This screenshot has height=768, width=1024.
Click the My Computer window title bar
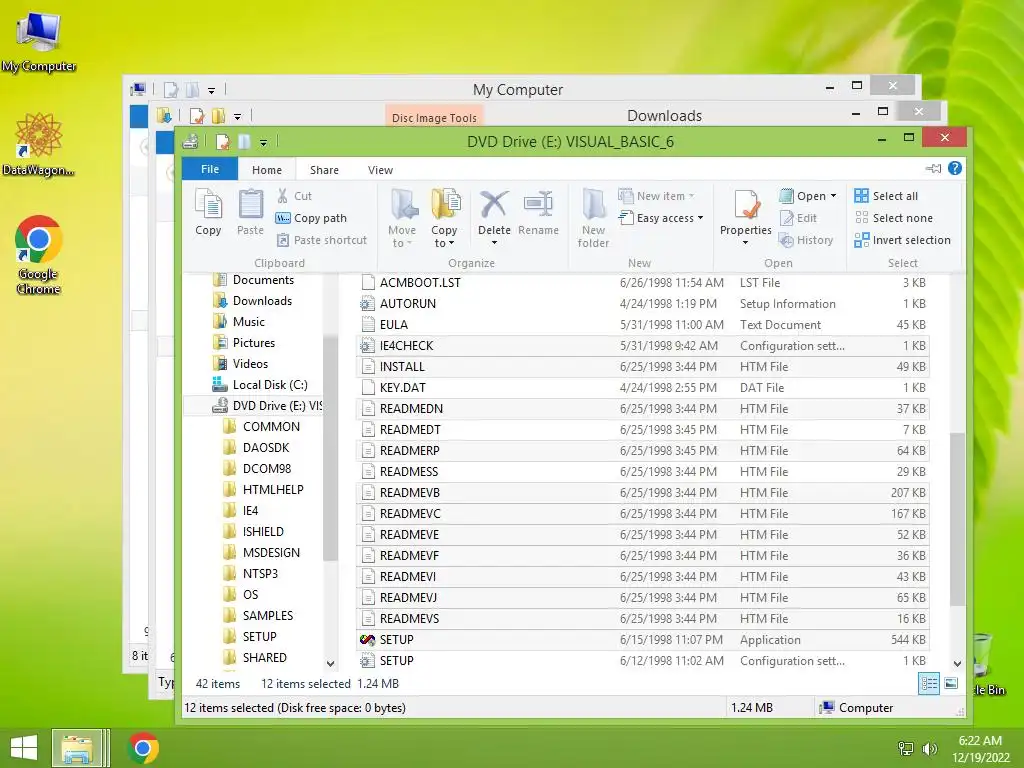518,89
